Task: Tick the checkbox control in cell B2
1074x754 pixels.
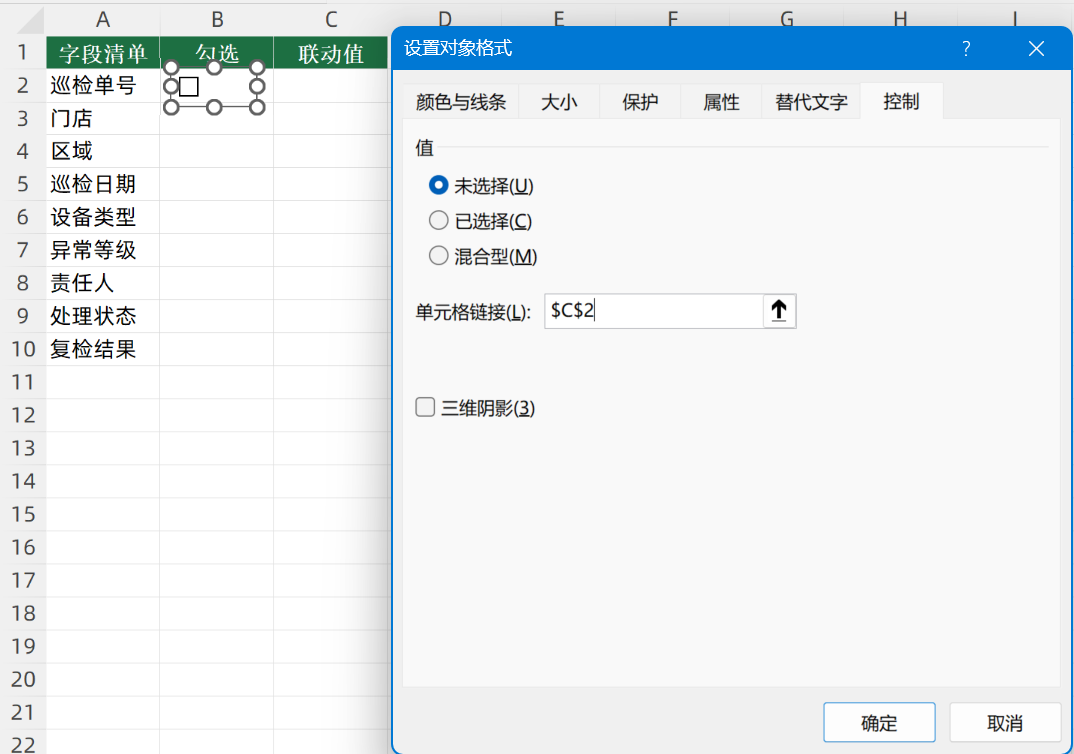Action: (189, 87)
